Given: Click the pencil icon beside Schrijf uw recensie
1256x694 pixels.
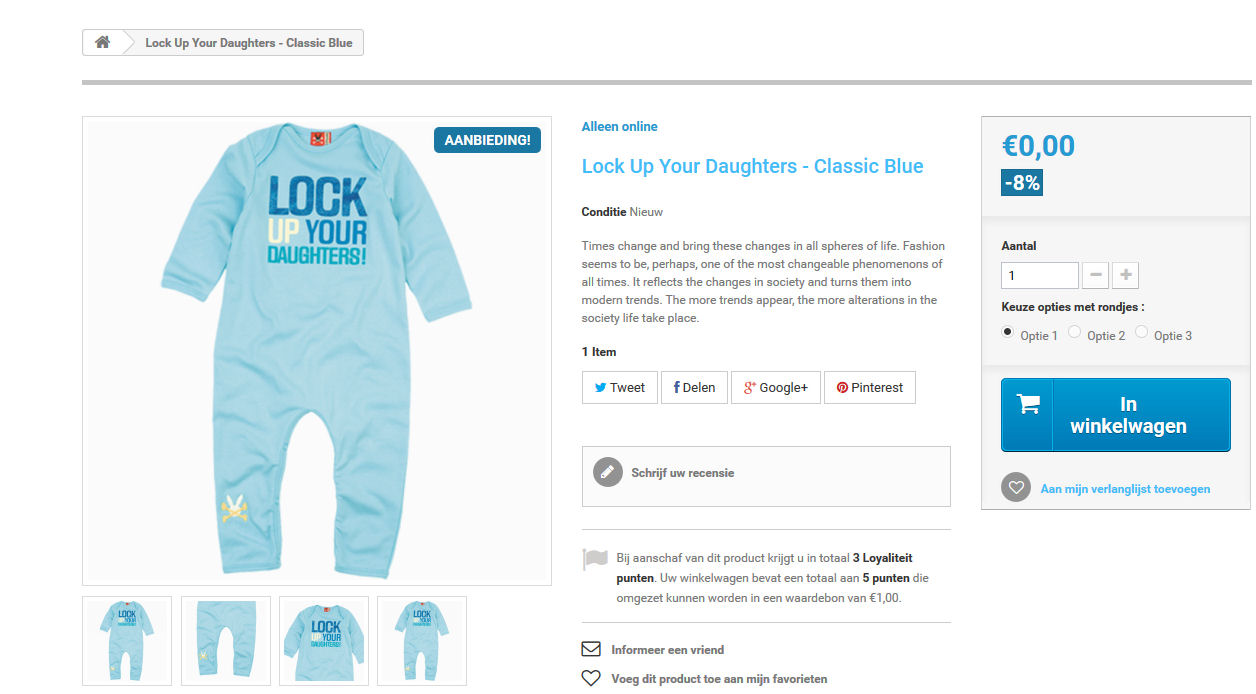Looking at the screenshot, I should pyautogui.click(x=608, y=473).
